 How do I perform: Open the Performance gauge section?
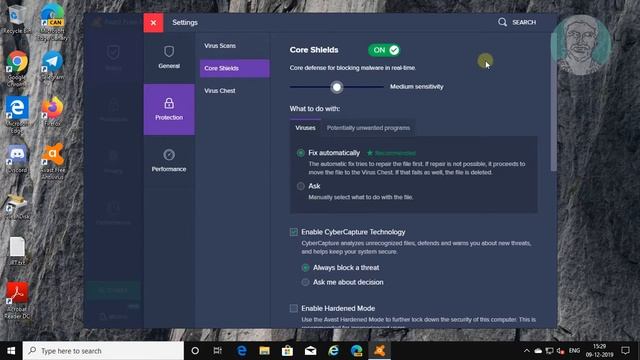point(169,160)
